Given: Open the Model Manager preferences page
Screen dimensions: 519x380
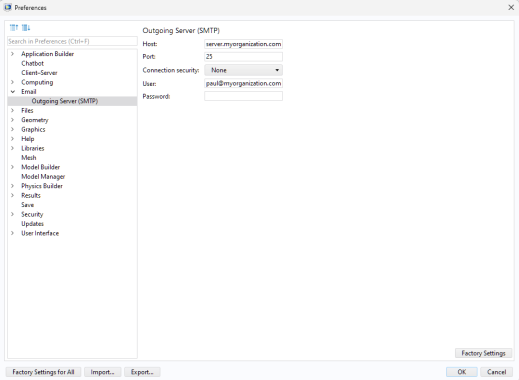Looking at the screenshot, I should pos(43,177).
